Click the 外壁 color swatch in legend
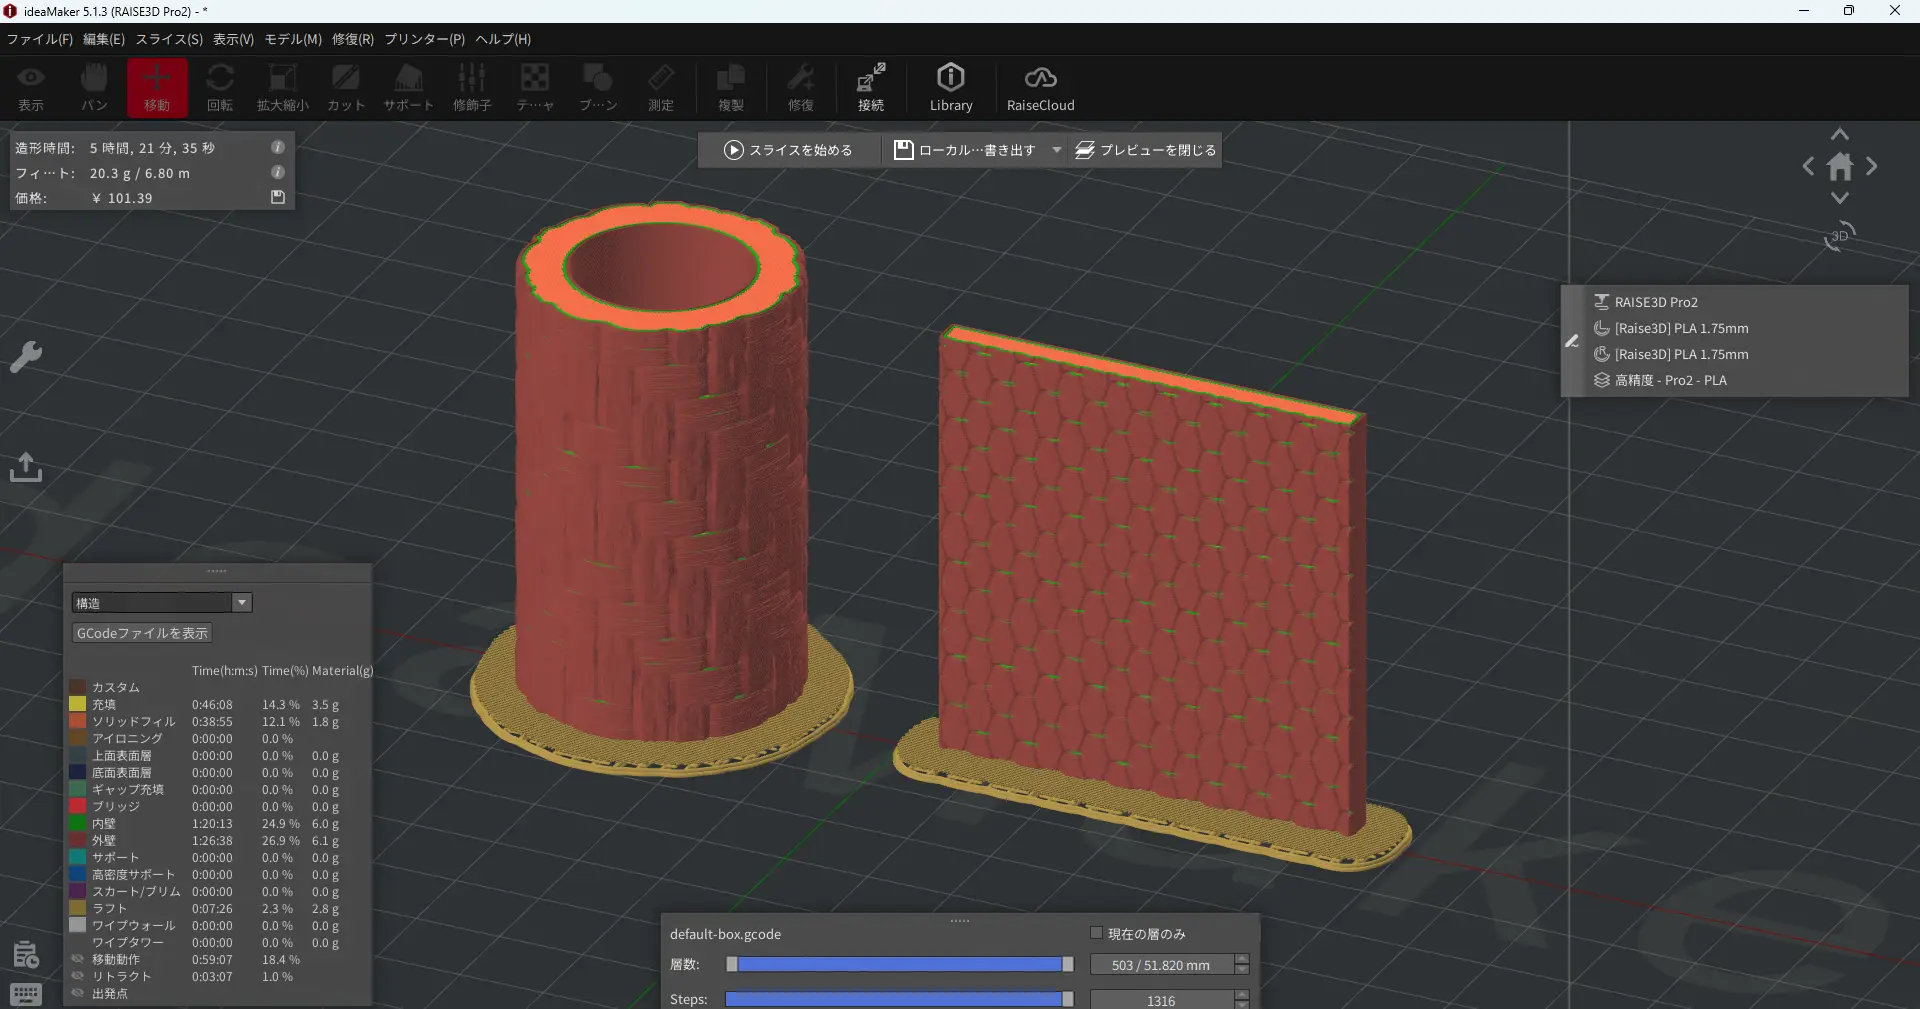 (x=77, y=841)
